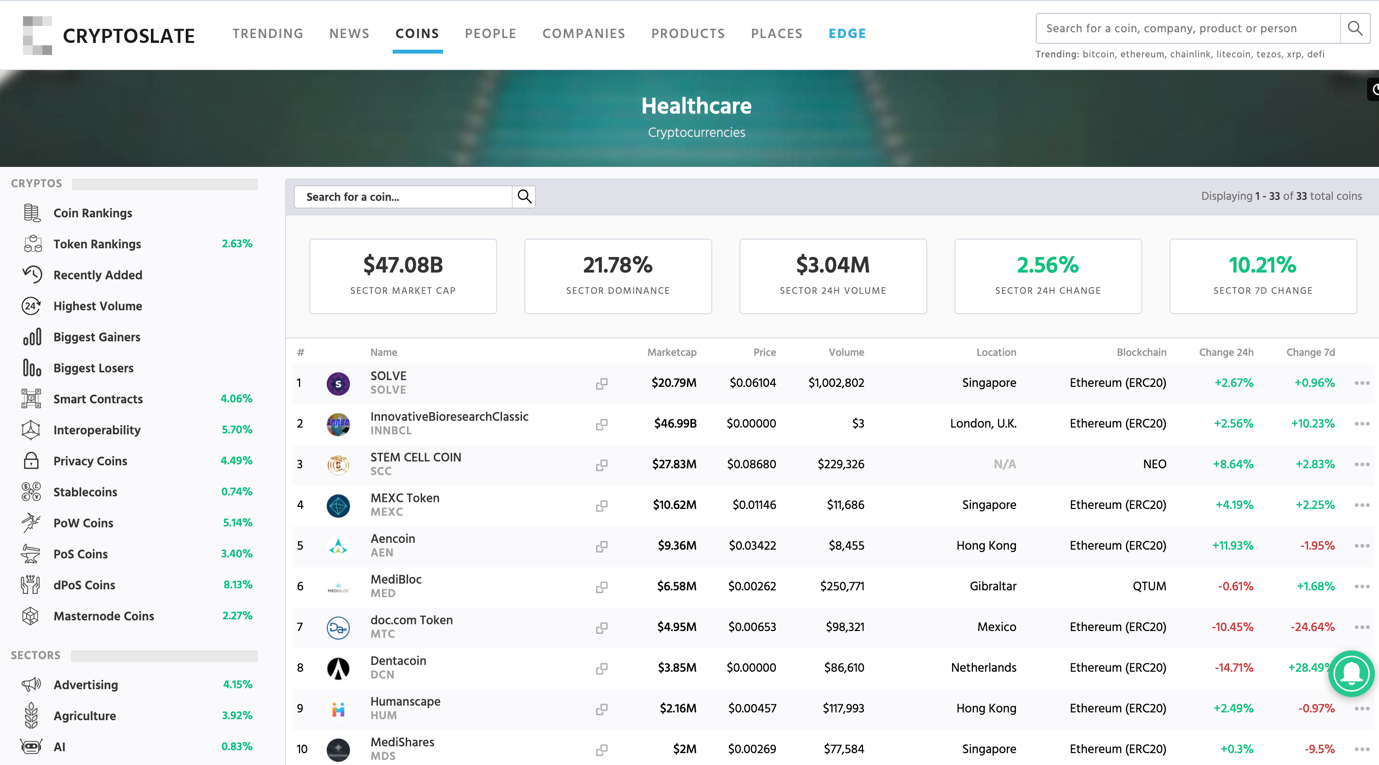Image resolution: width=1379 pixels, height=765 pixels.
Task: Open more options for doc.com Token row
Action: point(1362,627)
